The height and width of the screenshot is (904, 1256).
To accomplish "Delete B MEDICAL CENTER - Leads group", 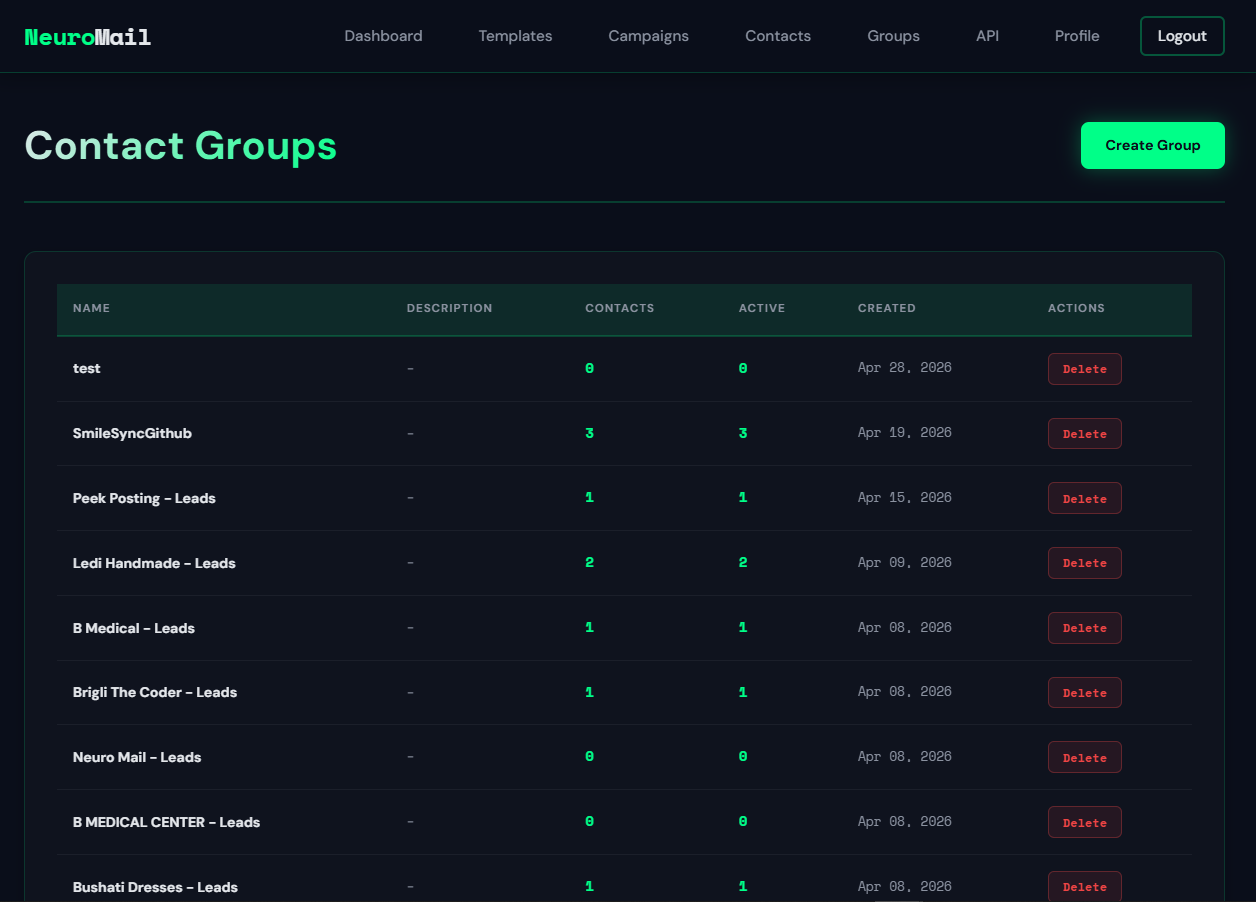I will coord(1085,822).
